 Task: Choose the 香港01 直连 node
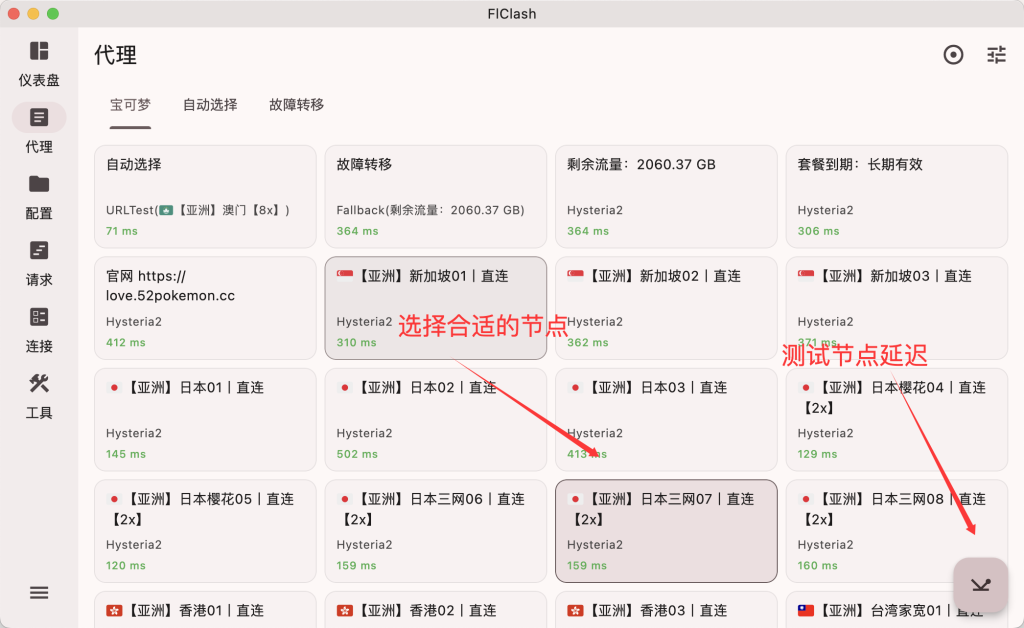[205, 610]
